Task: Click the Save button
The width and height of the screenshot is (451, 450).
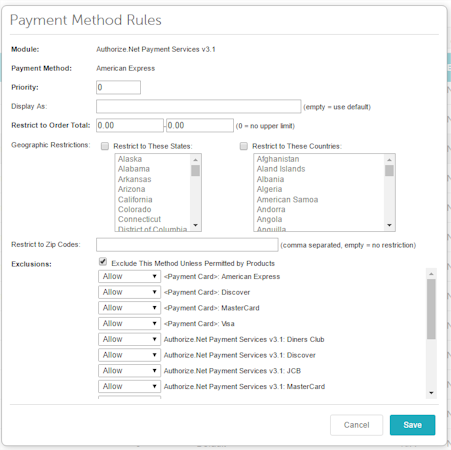Action: coord(412,425)
